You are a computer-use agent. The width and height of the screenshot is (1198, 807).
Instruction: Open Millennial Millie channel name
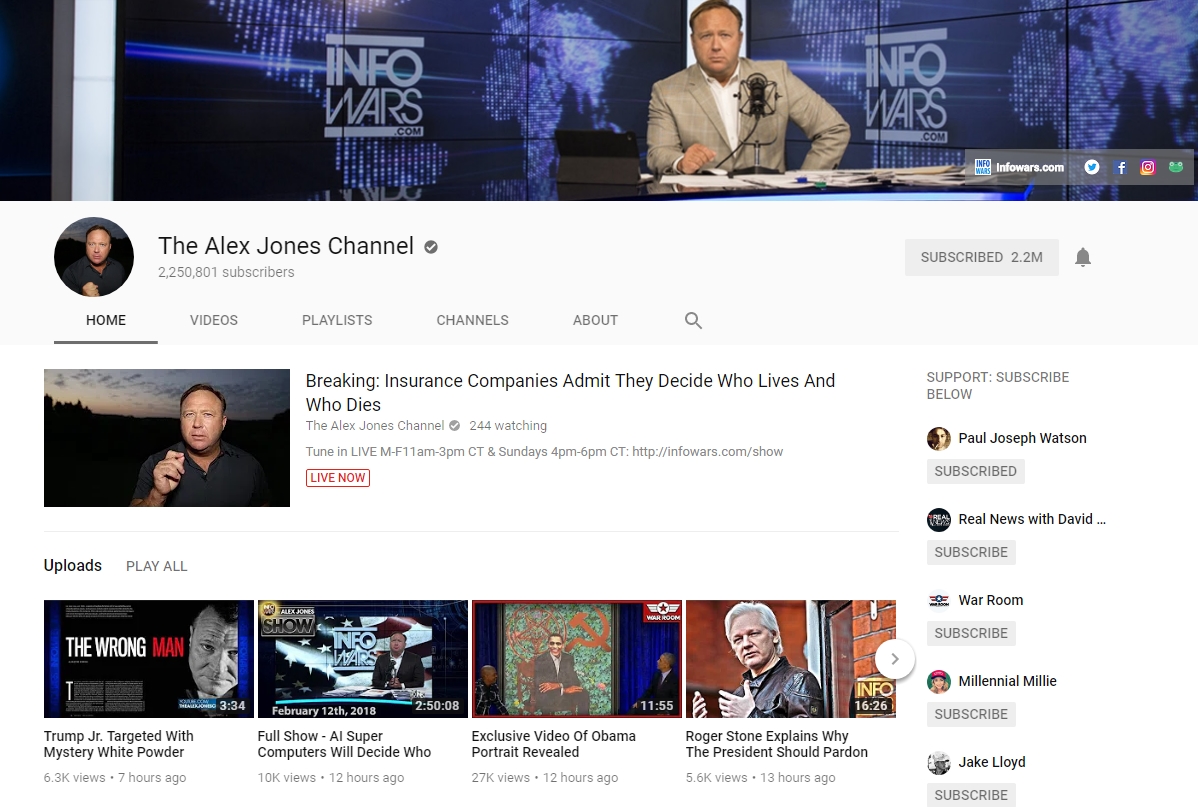click(x=1008, y=681)
